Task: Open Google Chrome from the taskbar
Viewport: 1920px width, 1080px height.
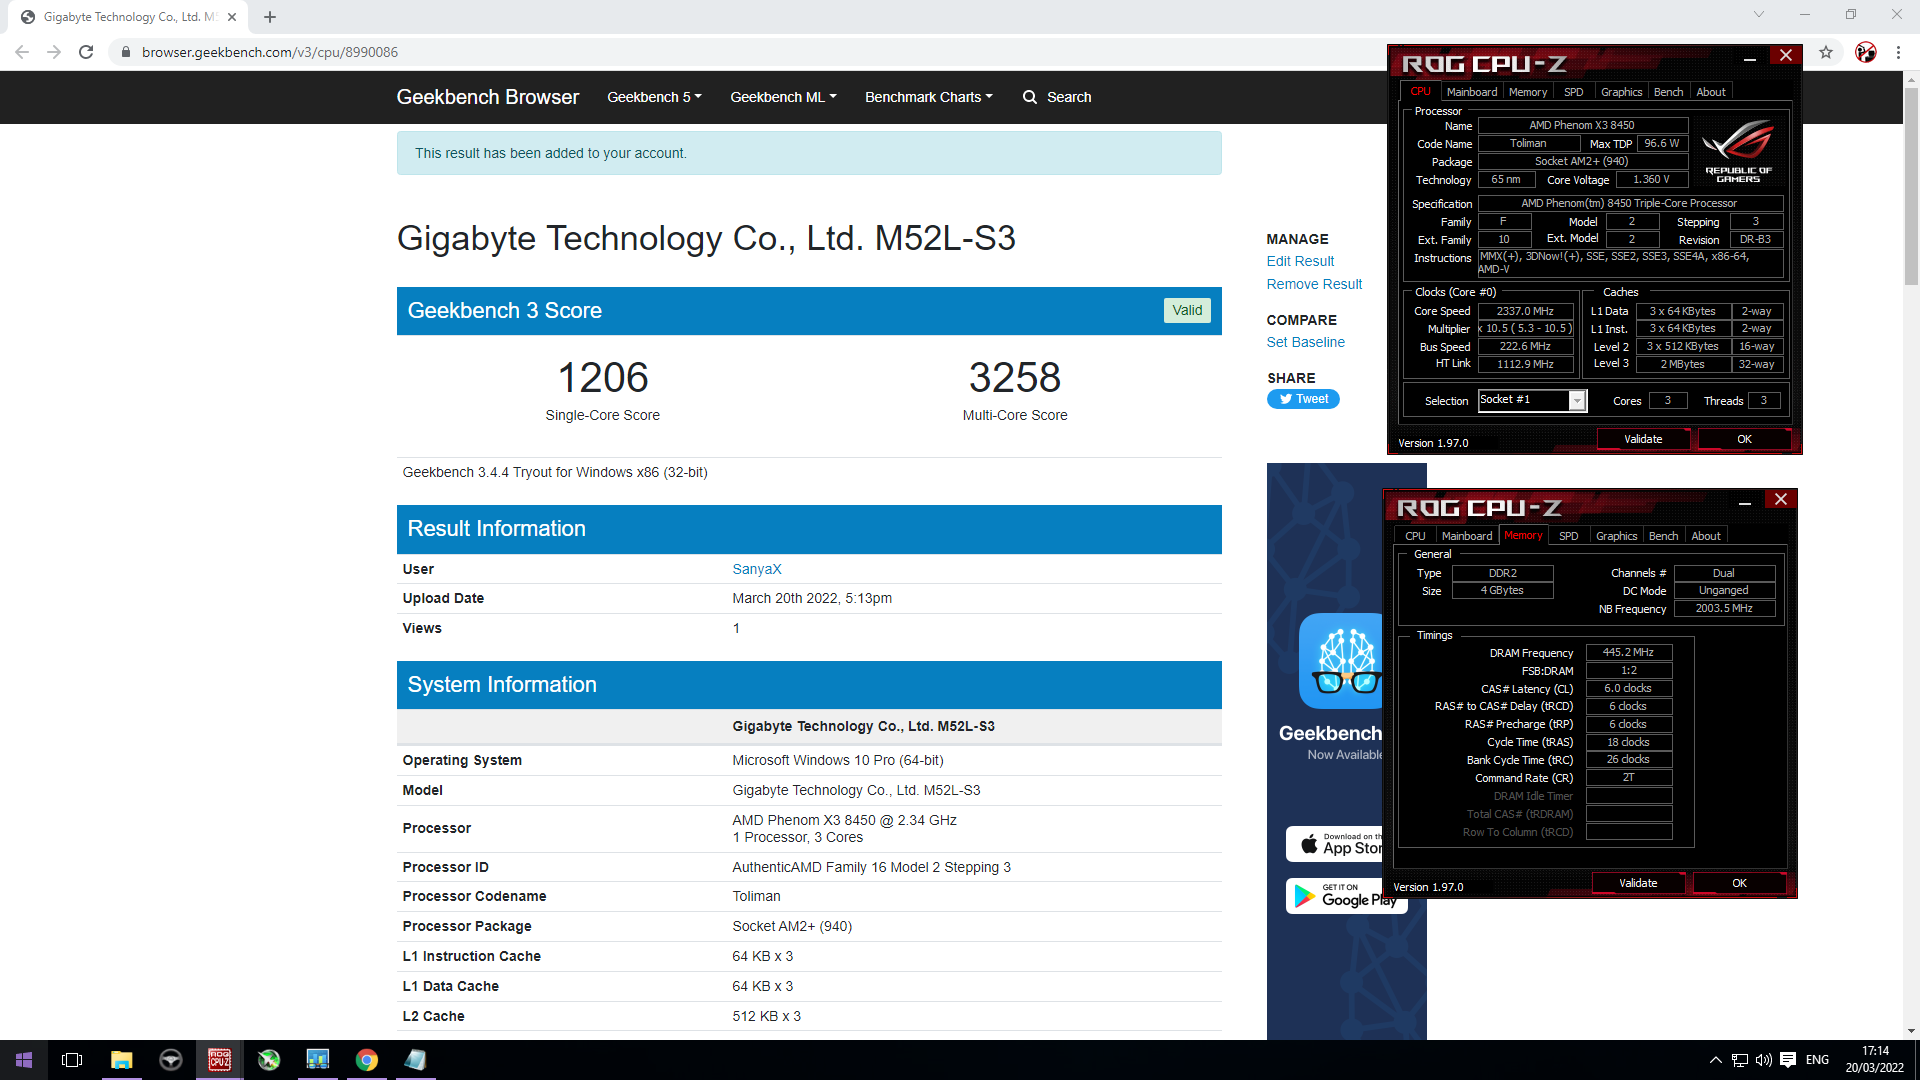Action: pyautogui.click(x=367, y=1060)
